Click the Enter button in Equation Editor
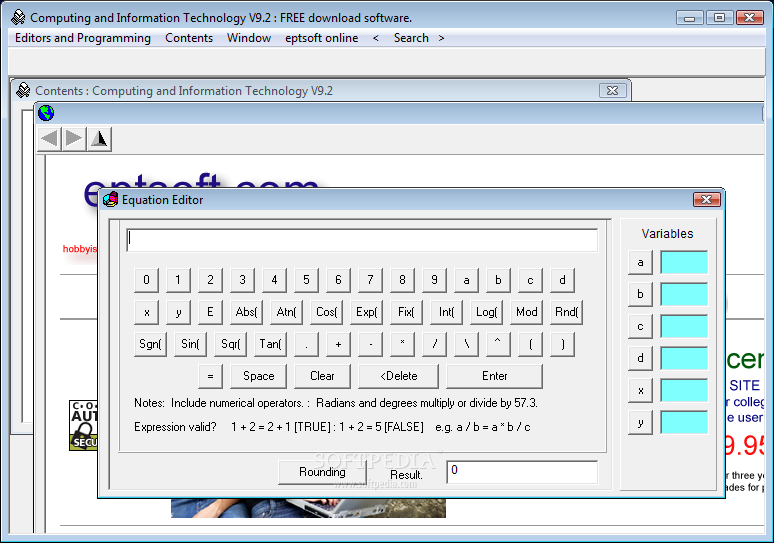Screen dimensions: 774x543 coord(495,376)
